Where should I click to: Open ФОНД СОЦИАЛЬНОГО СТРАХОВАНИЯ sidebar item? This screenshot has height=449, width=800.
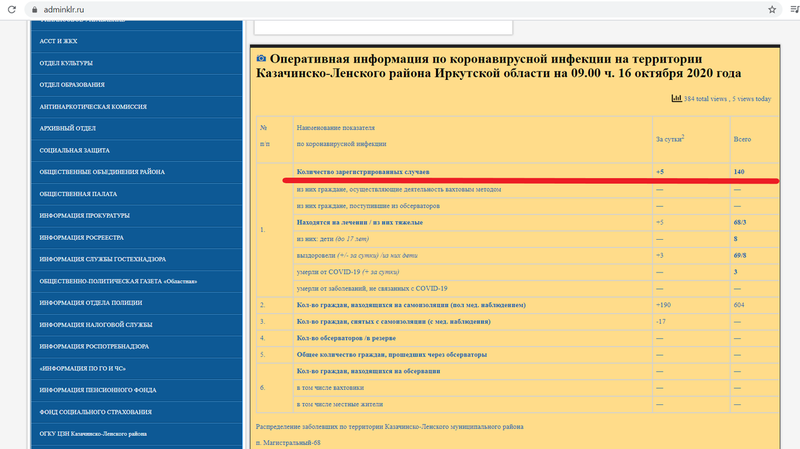(137, 412)
